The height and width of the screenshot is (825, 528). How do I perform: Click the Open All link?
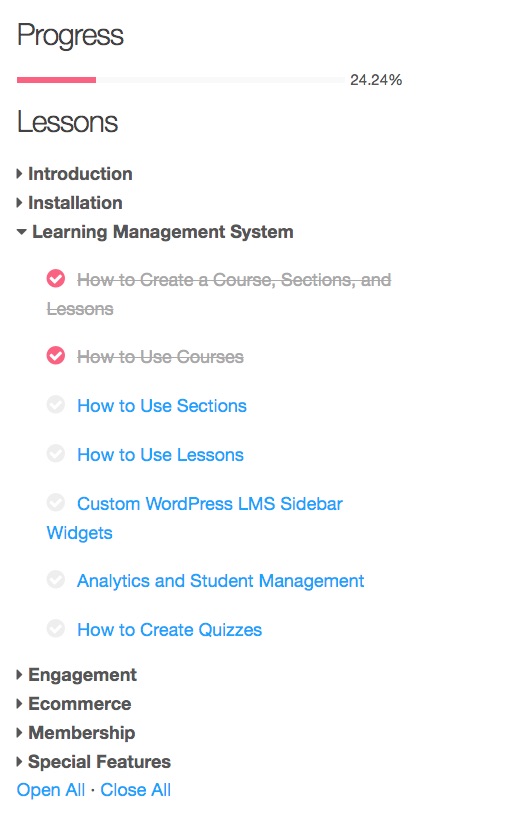click(50, 790)
